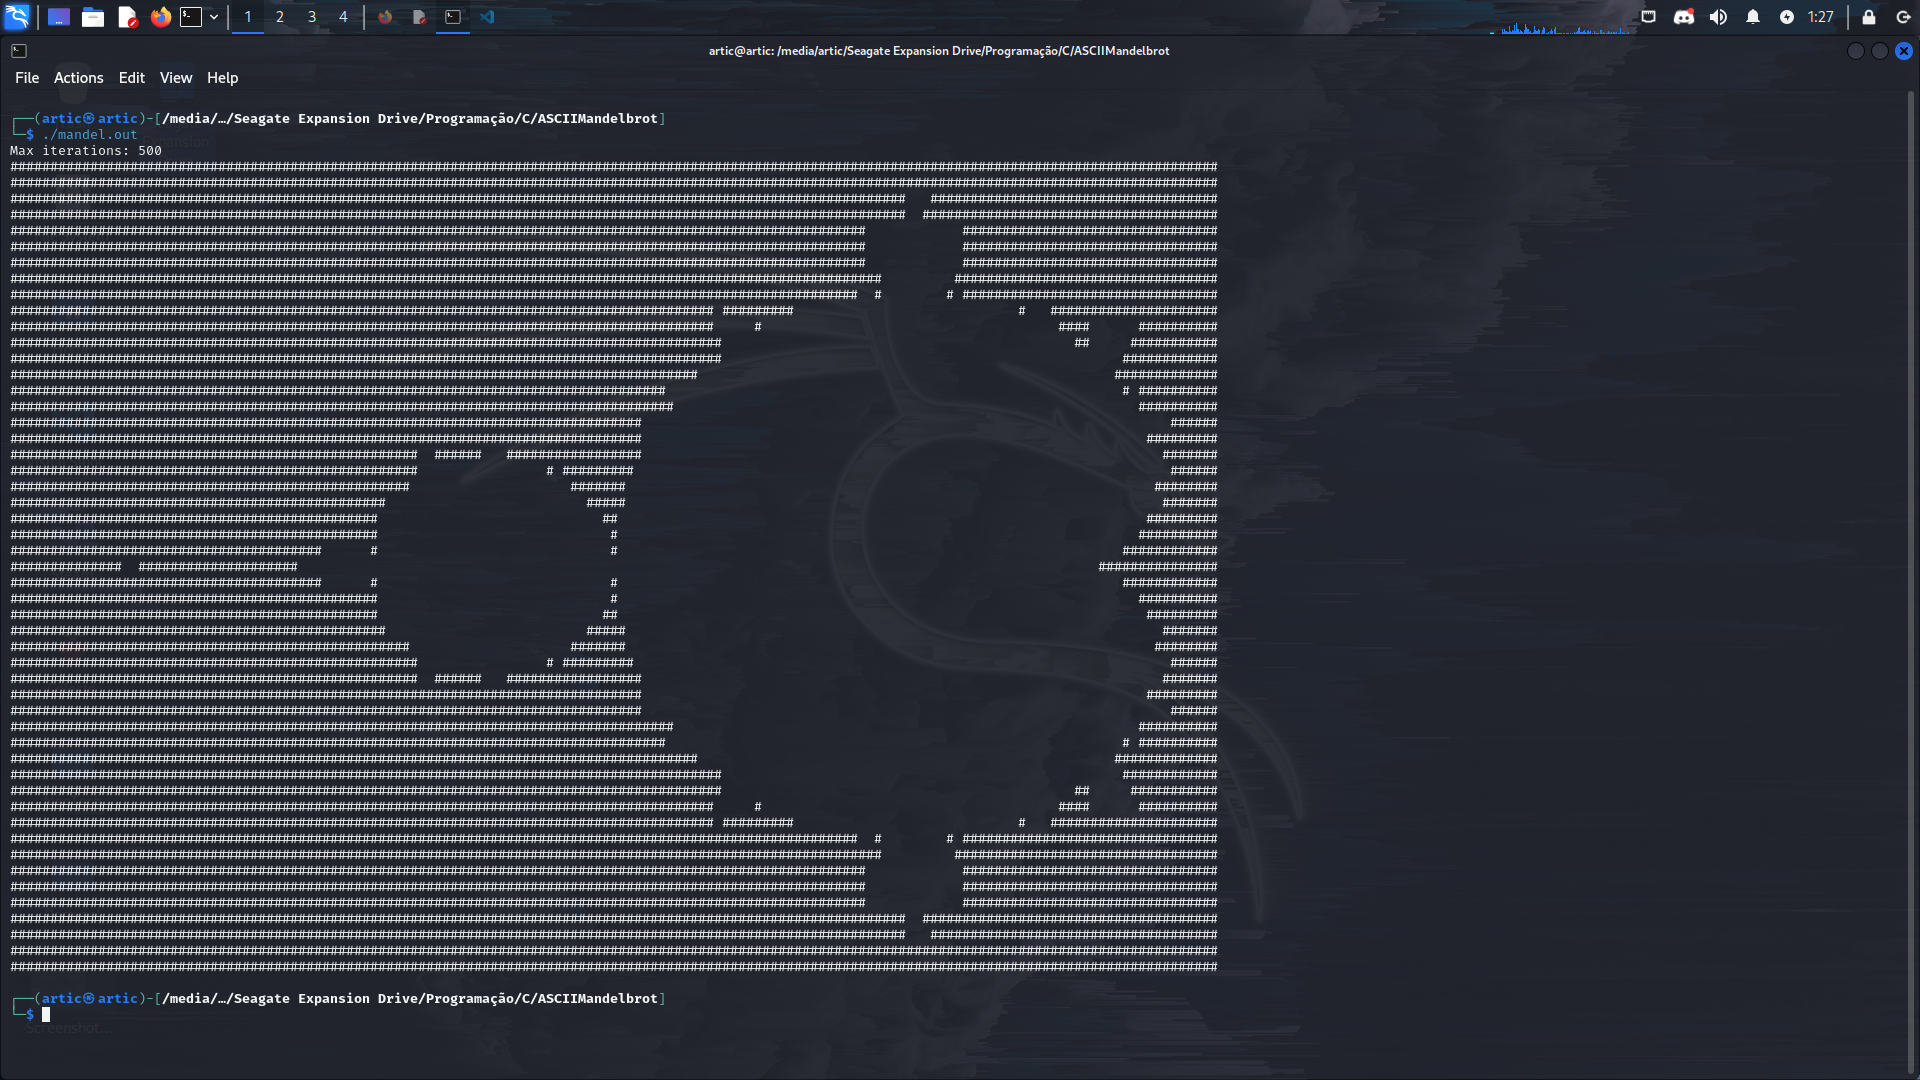Viewport: 1920px width, 1080px height.
Task: Click the lock screen icon
Action: (x=1869, y=17)
